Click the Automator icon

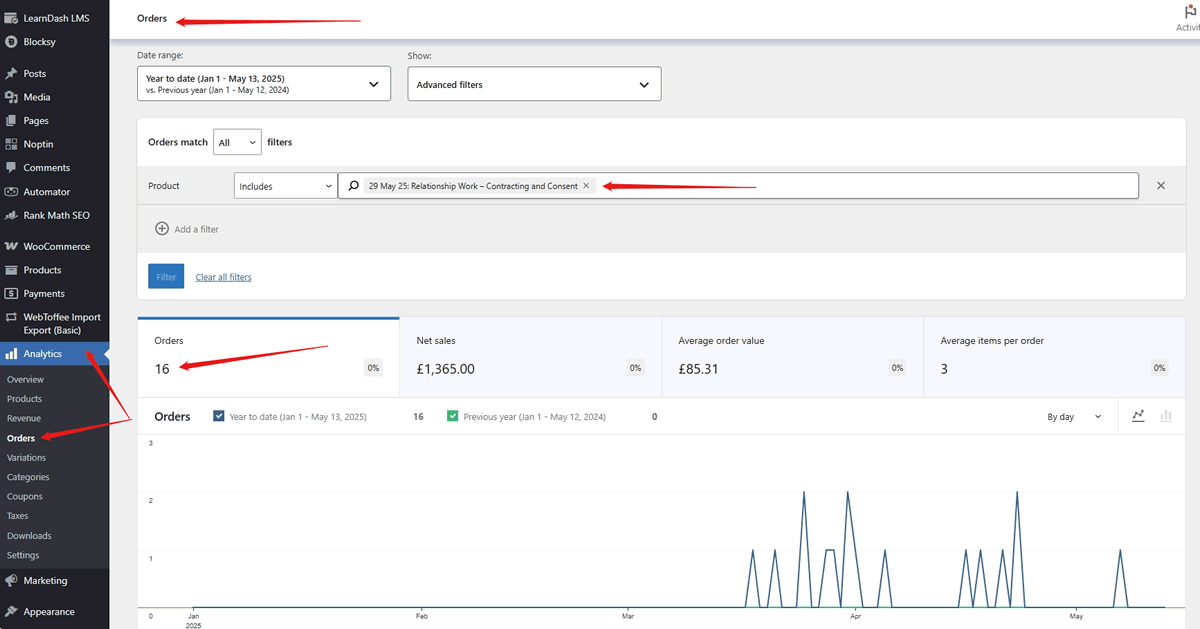(x=11, y=192)
